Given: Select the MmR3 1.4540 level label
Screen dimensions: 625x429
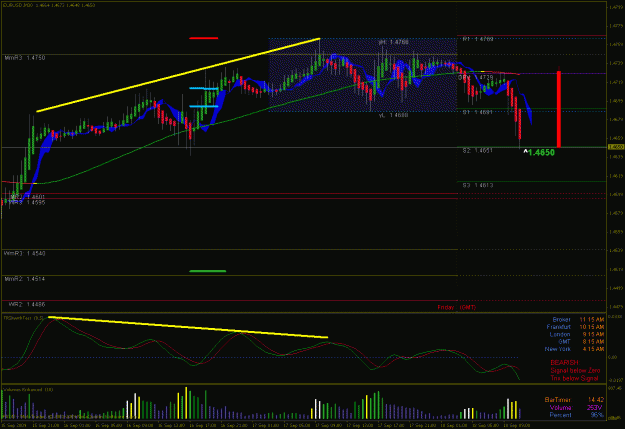Looking at the screenshot, I should click(24, 254).
